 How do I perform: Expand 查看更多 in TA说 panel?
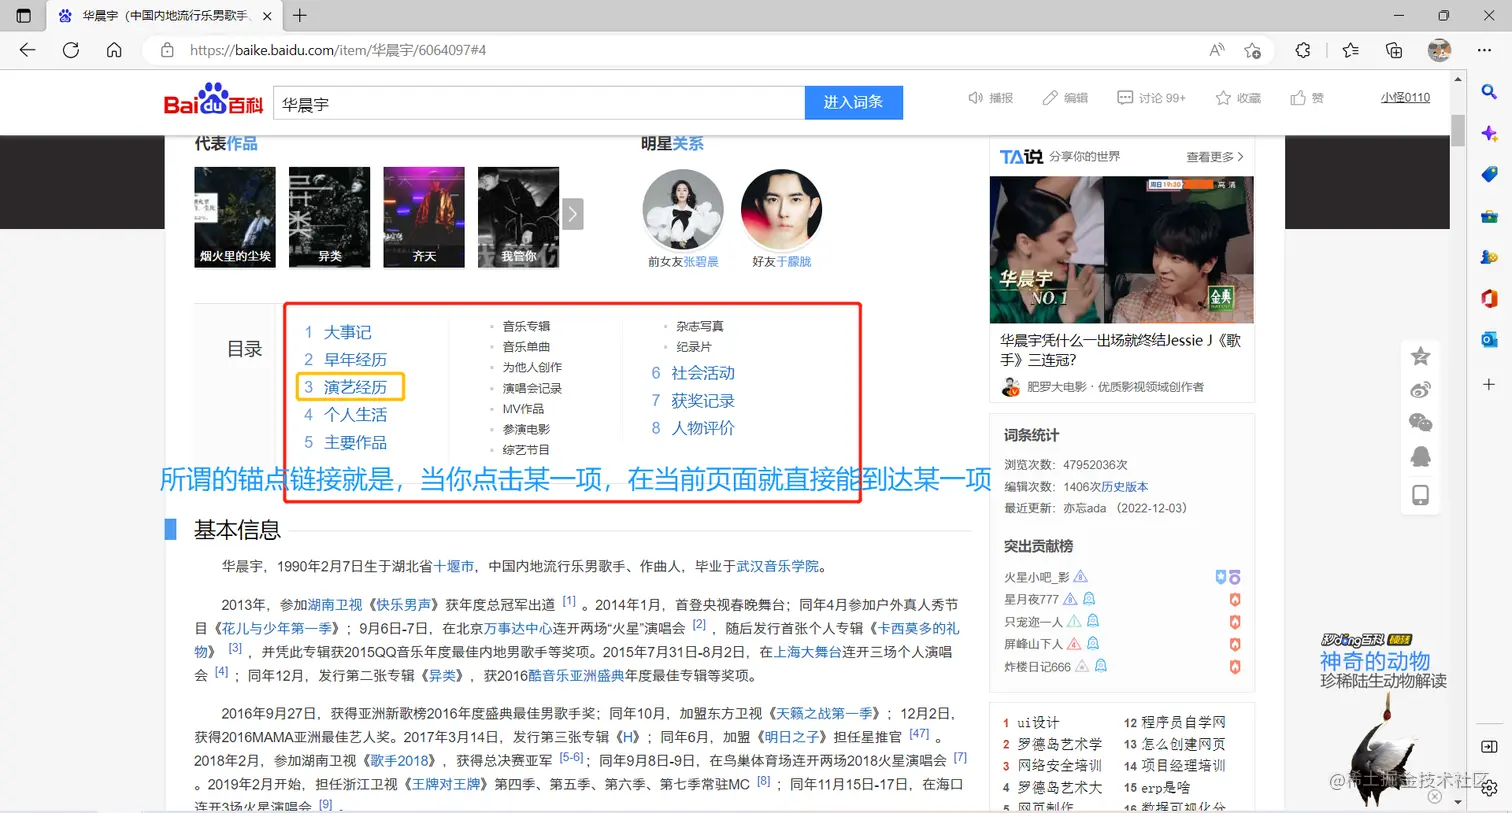pyautogui.click(x=1215, y=157)
